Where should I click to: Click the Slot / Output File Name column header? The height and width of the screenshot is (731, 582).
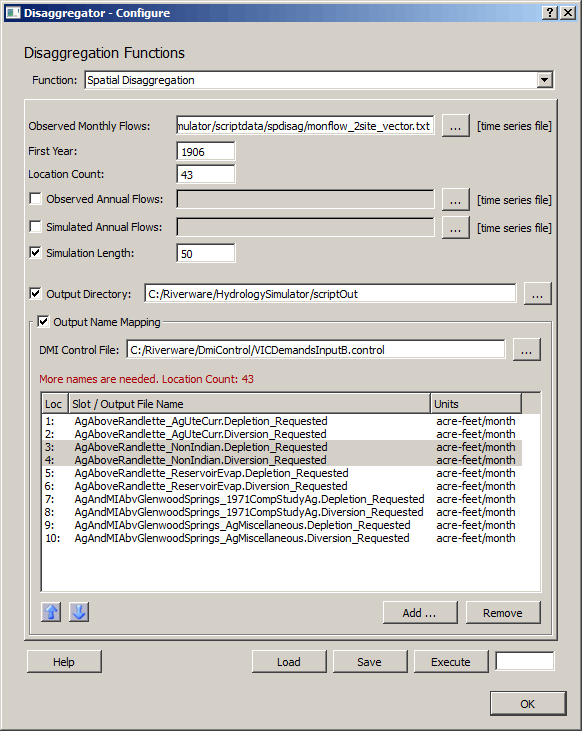249,404
